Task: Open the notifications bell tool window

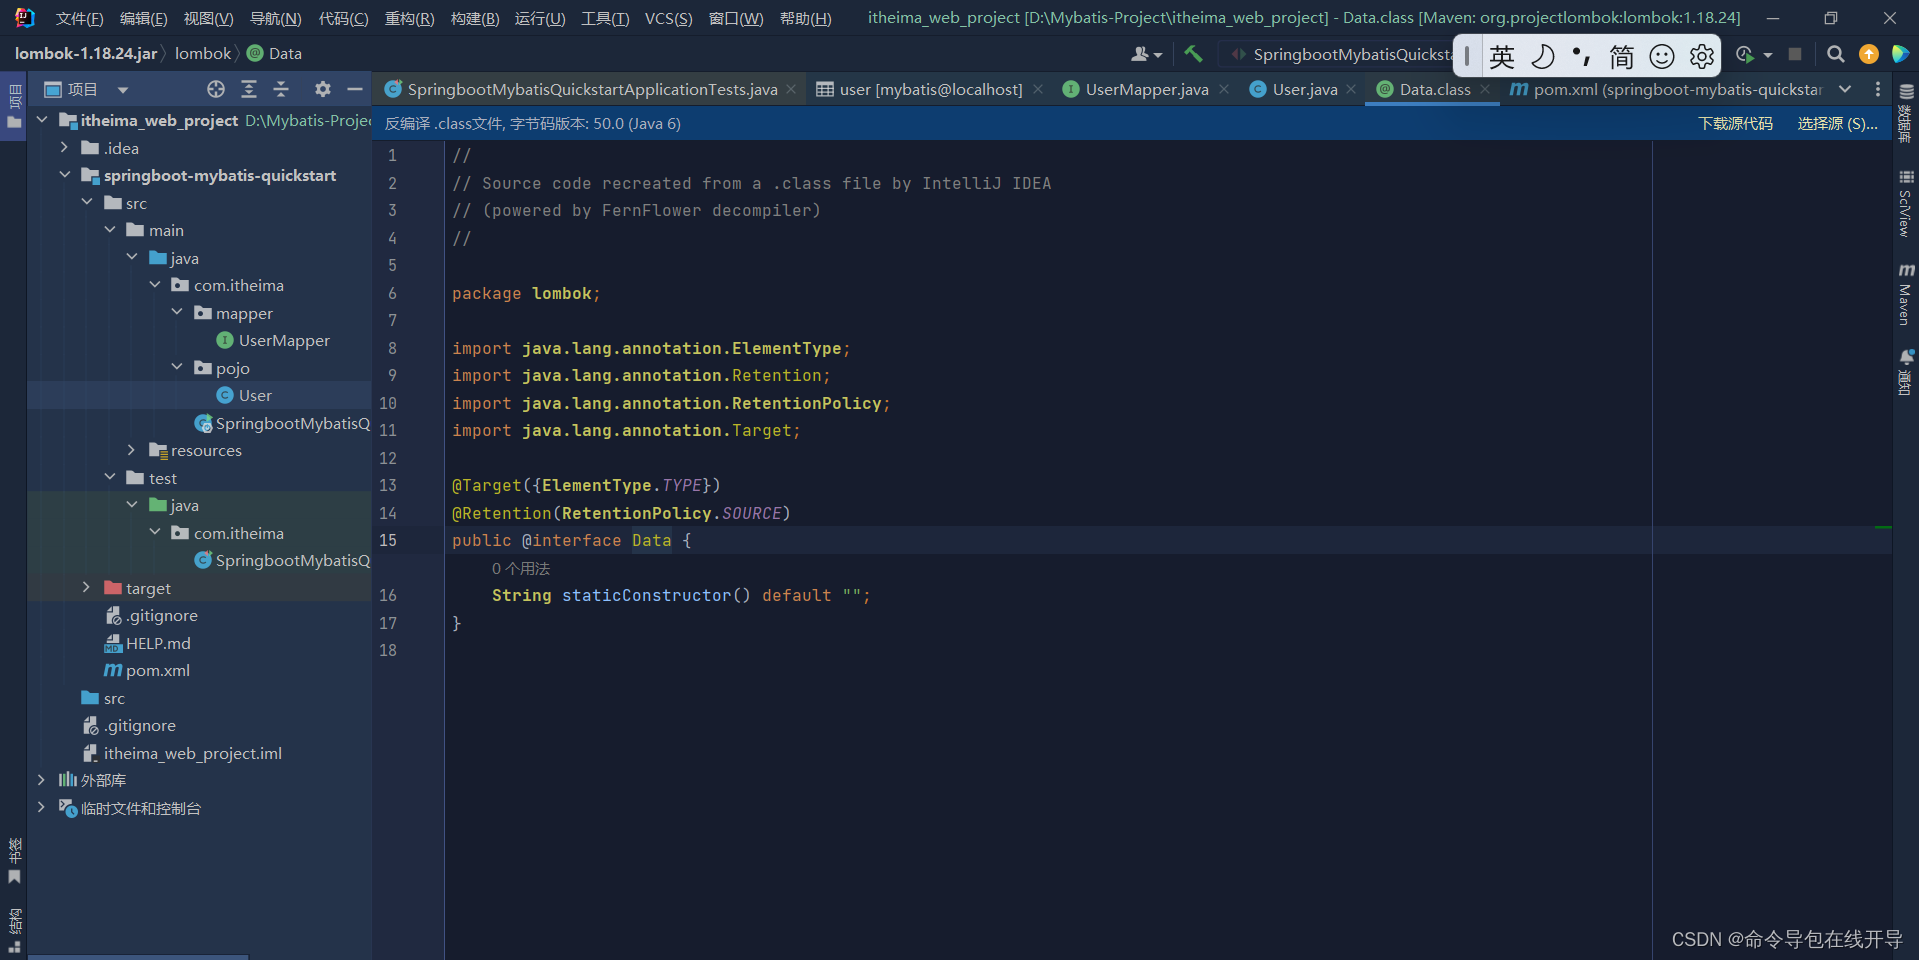Action: [x=1906, y=372]
